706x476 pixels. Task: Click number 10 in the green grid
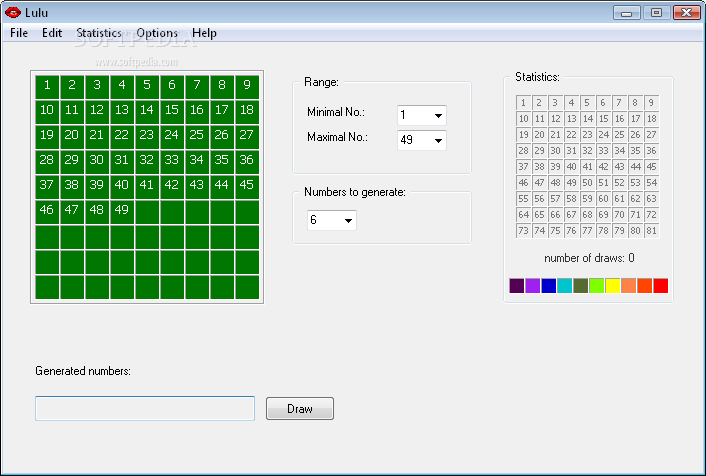pos(47,112)
